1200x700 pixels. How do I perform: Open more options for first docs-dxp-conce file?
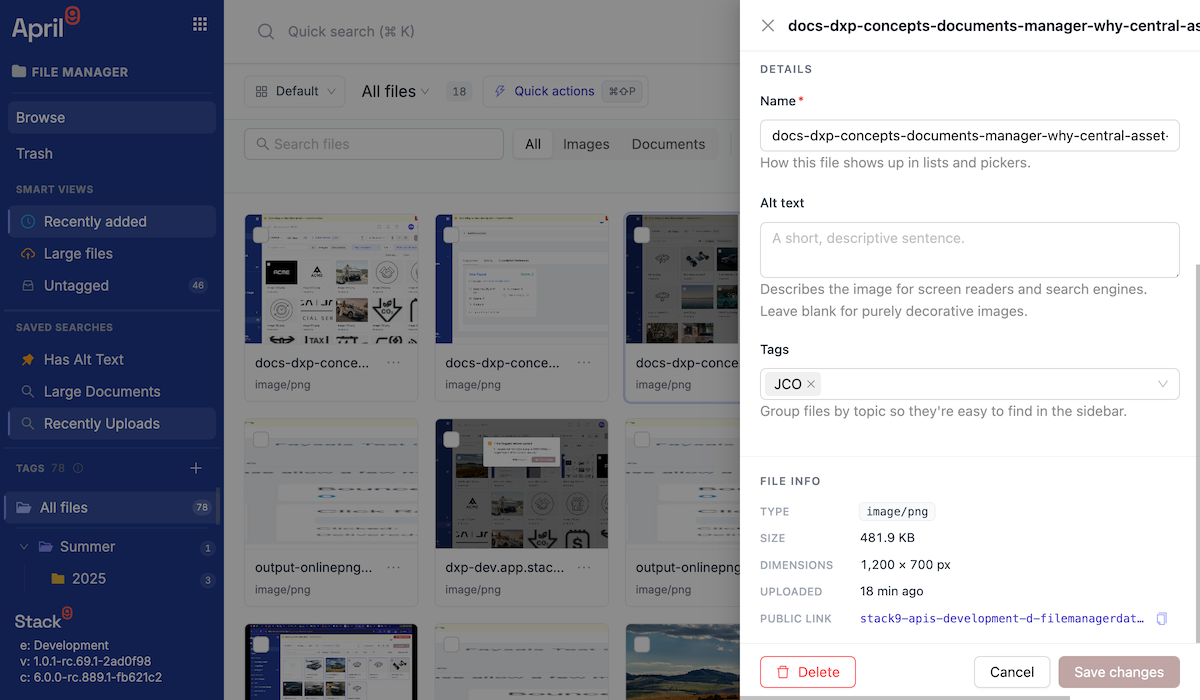click(x=394, y=363)
